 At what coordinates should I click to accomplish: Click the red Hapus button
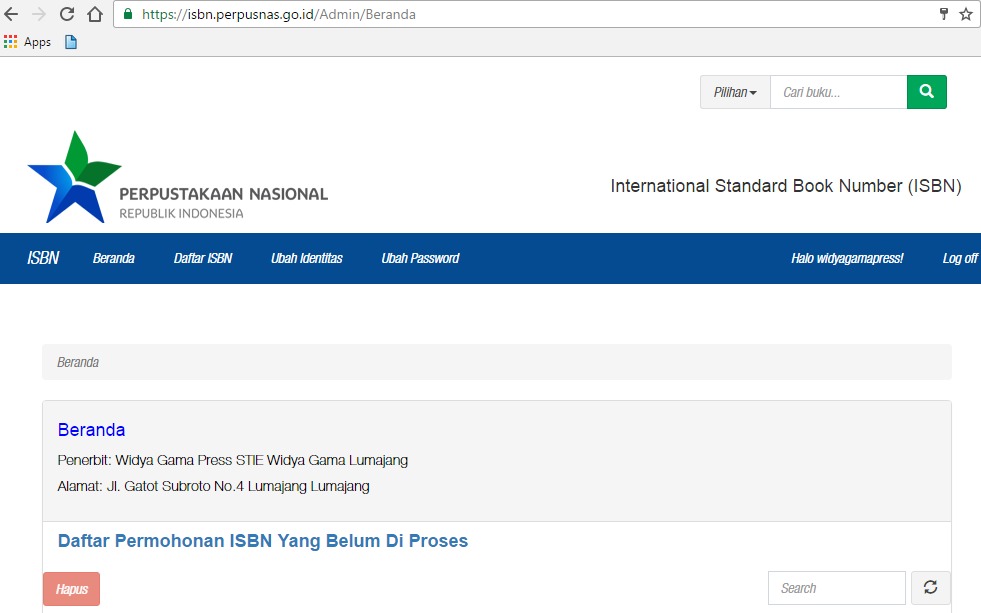point(71,589)
